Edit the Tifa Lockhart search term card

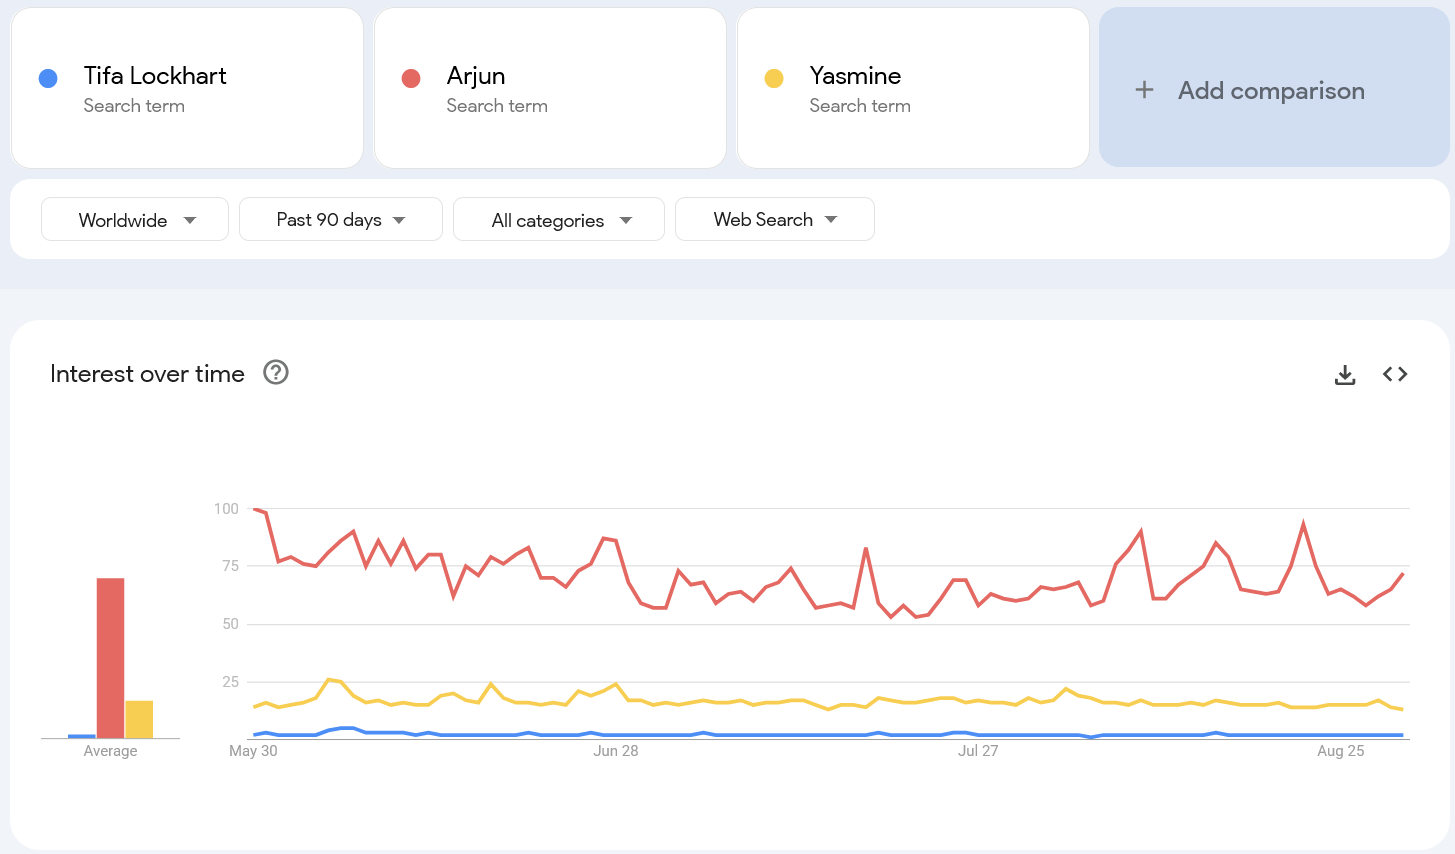[x=187, y=88]
